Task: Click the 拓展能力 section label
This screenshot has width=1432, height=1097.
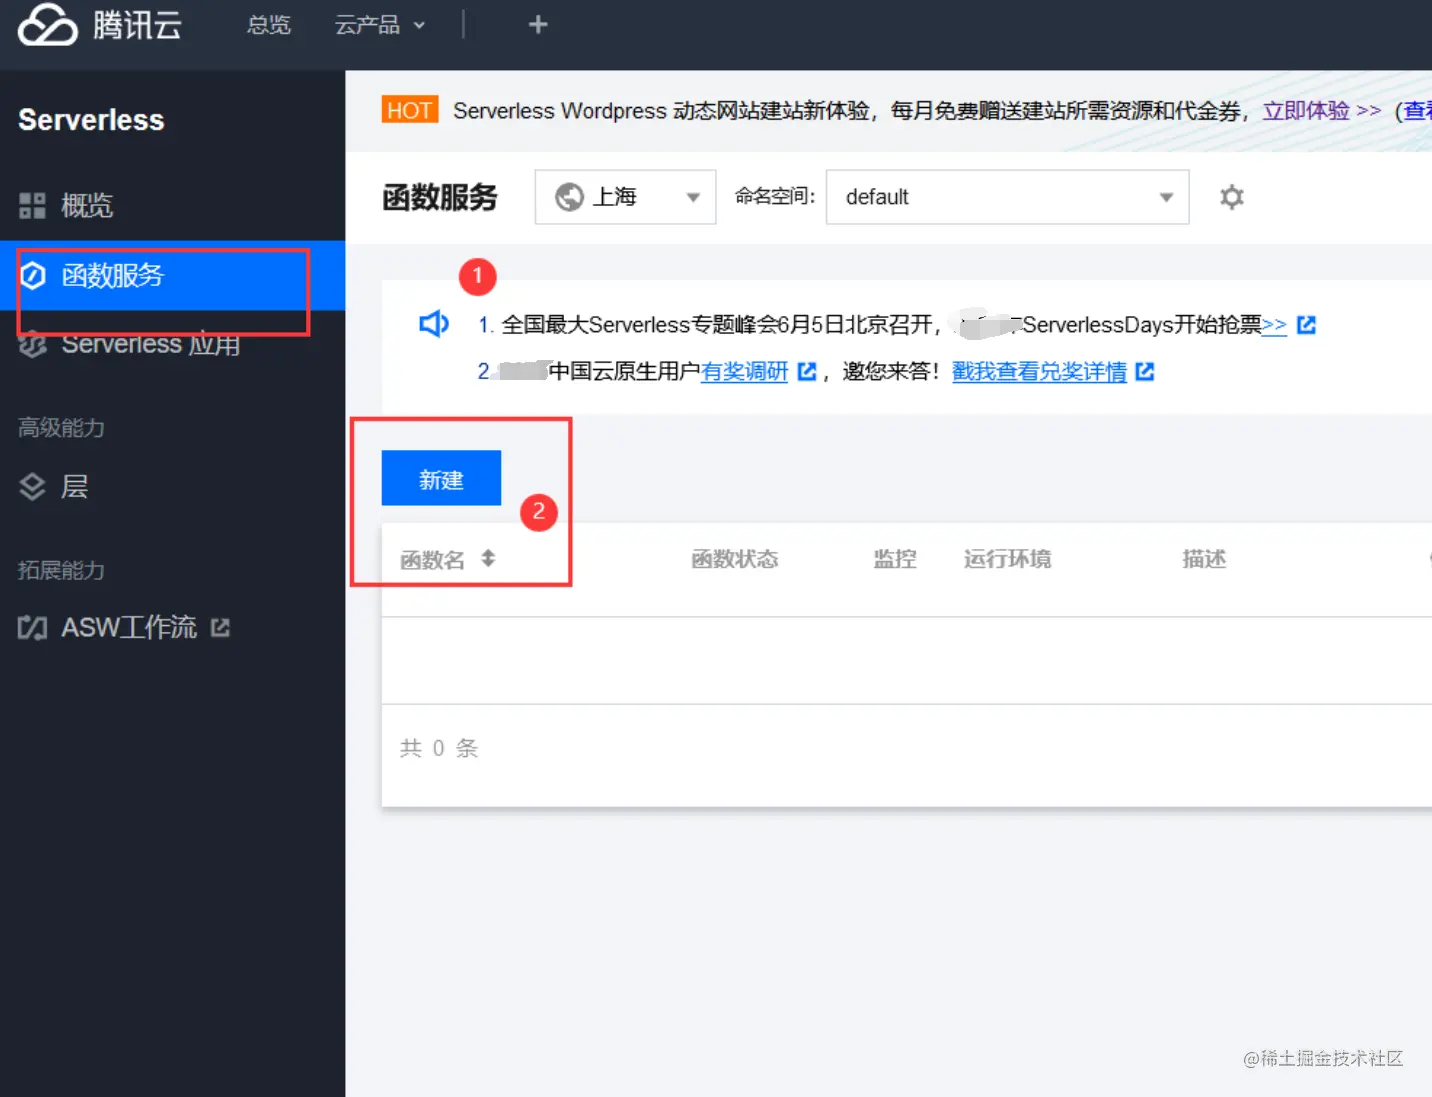Action: pyautogui.click(x=61, y=571)
